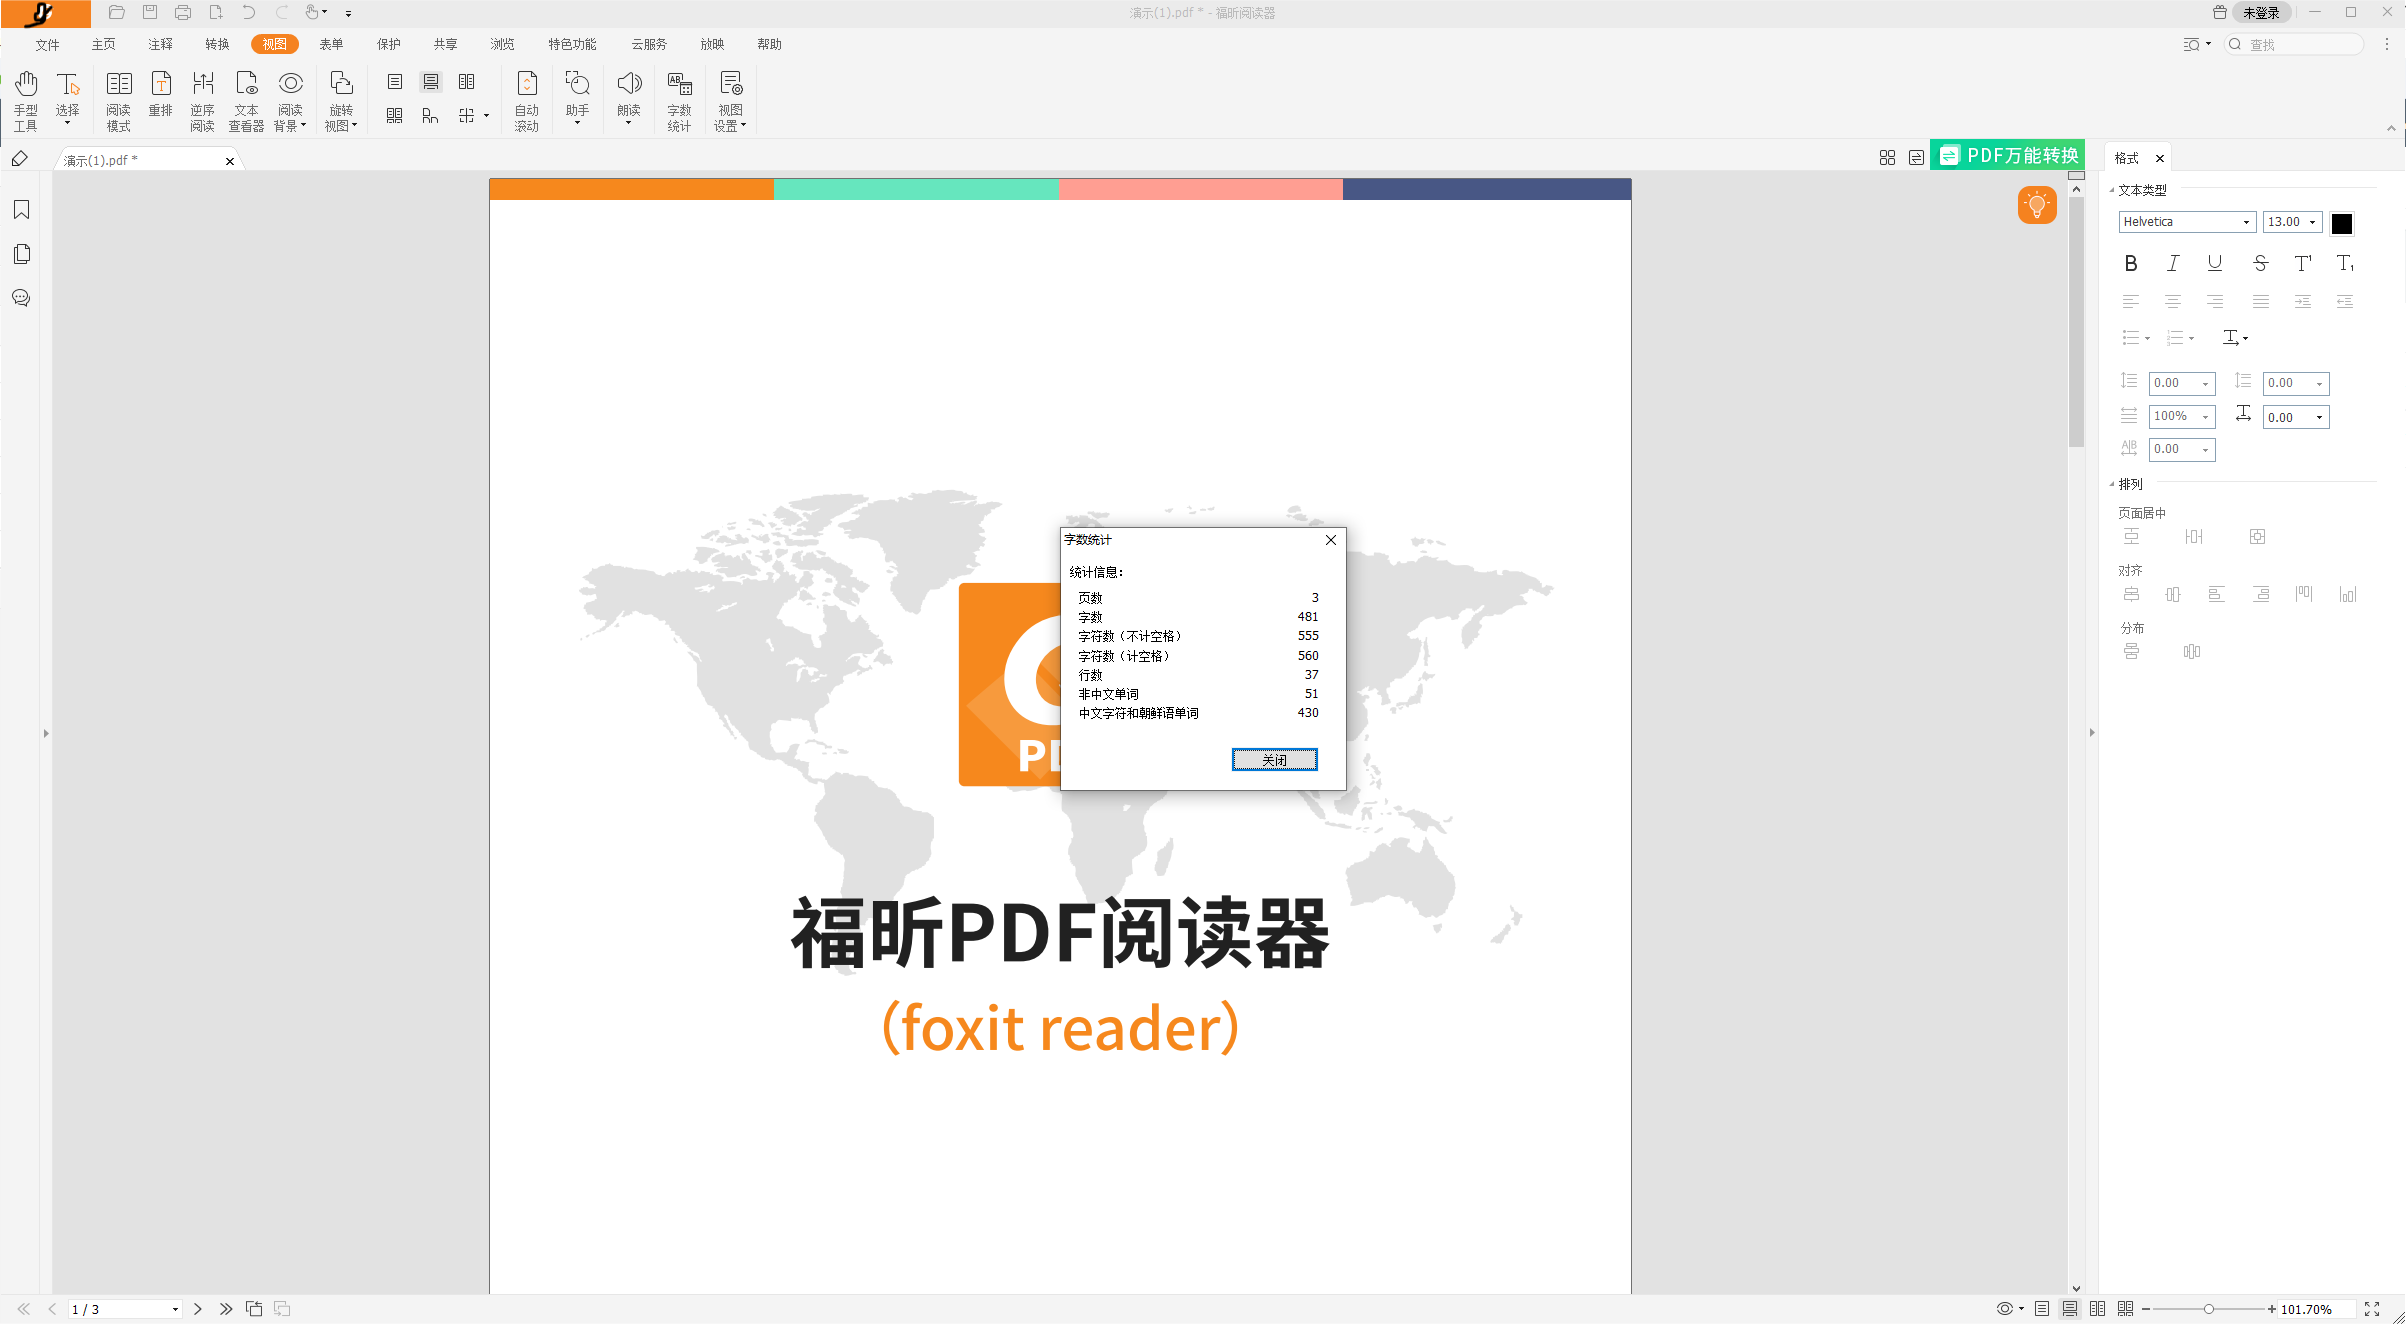Screen dimensions: 2406x1324
Task: Close the 字数统计 dialog with 关闭 button
Action: (x=1274, y=760)
